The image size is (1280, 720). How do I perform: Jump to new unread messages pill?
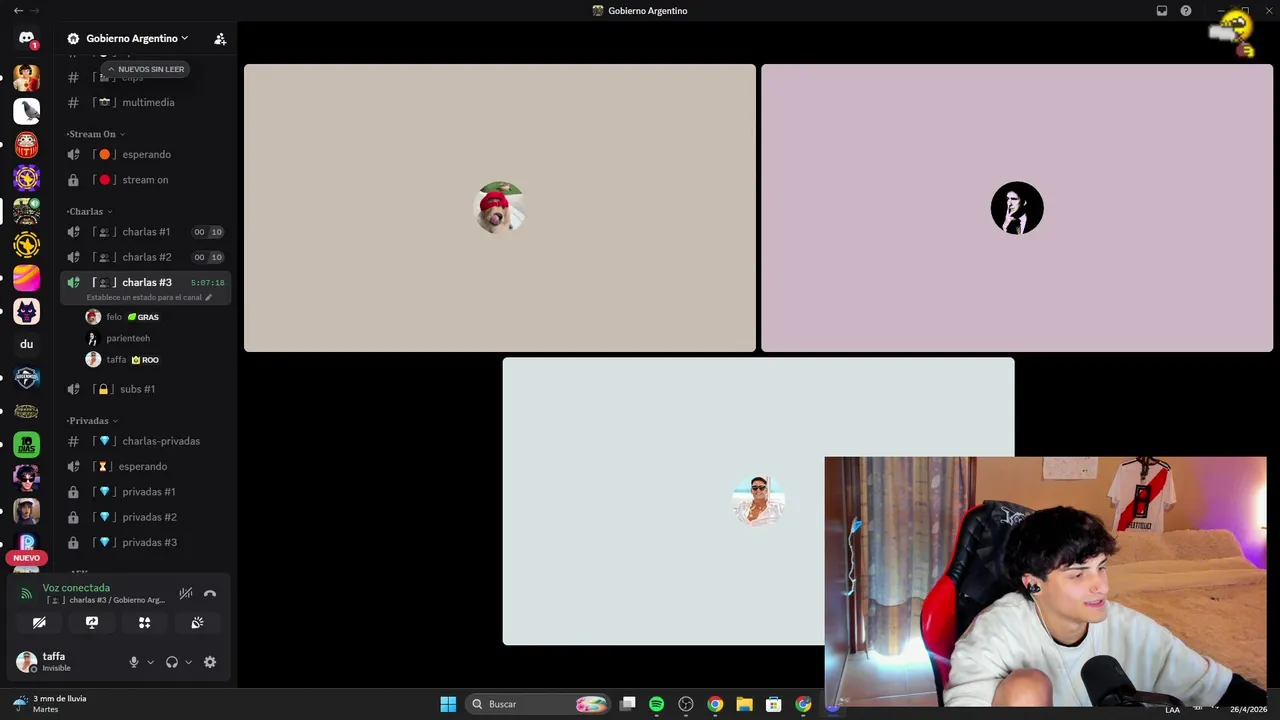(145, 69)
